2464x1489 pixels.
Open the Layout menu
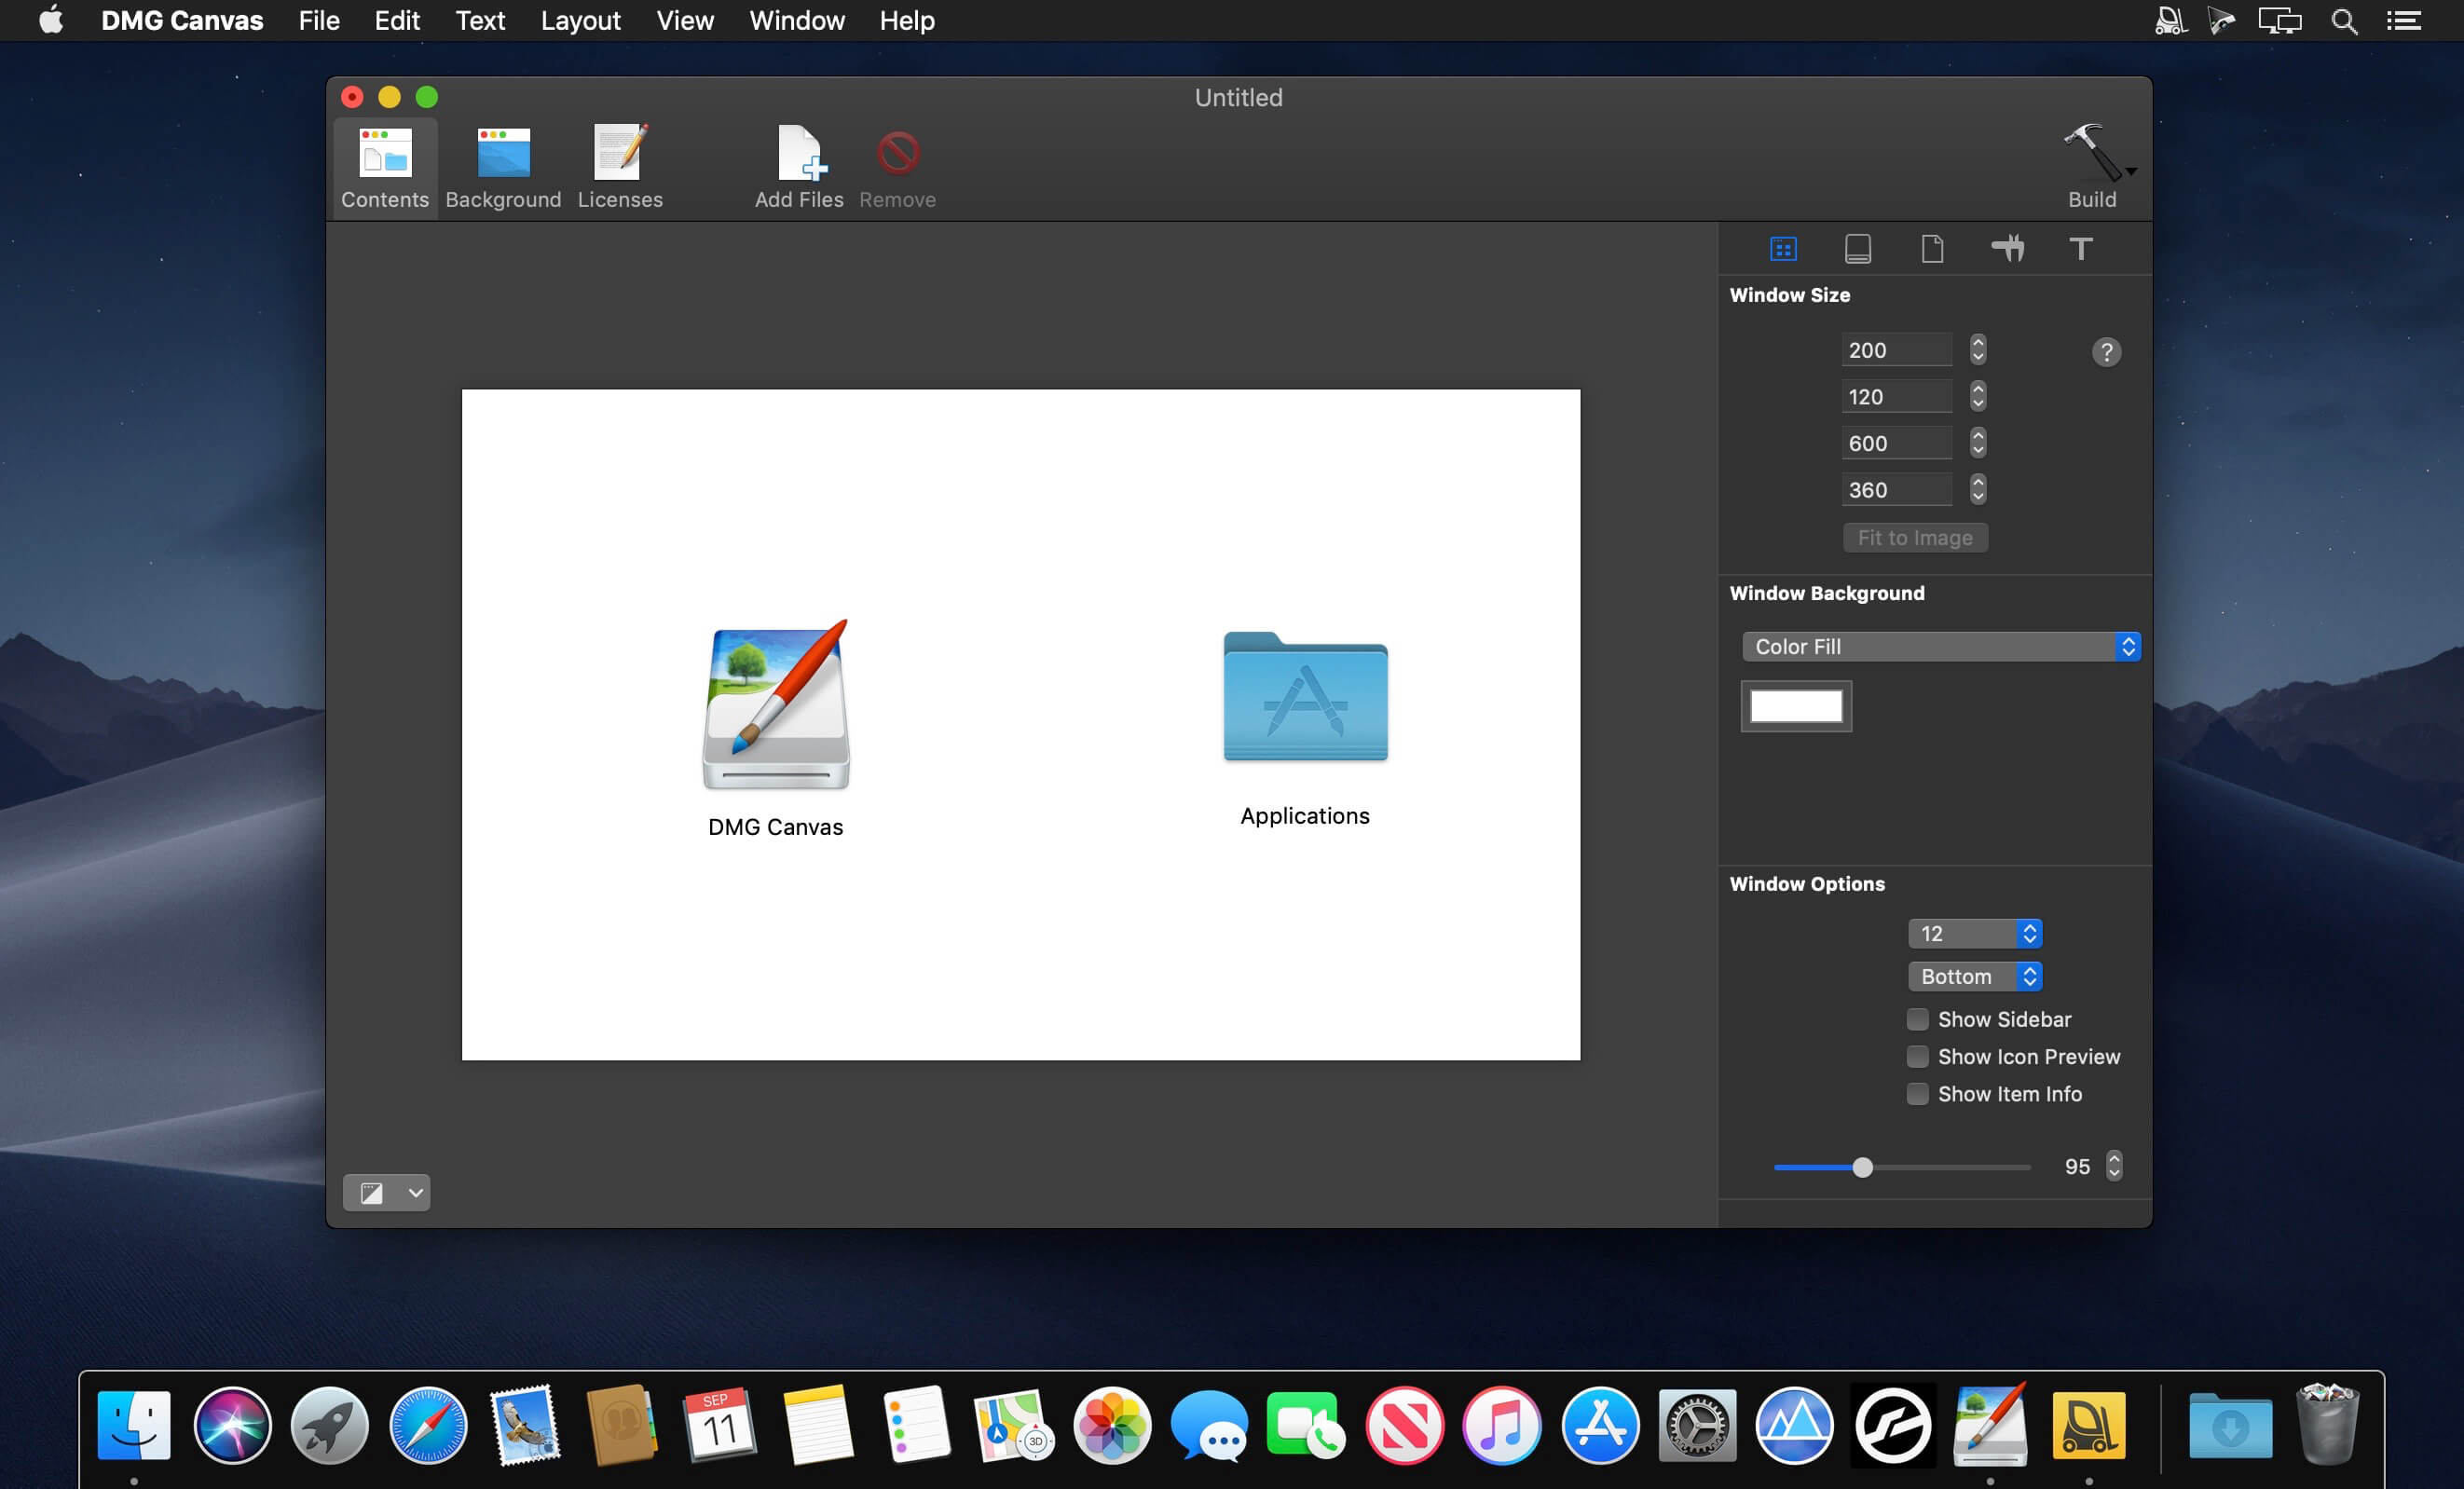pyautogui.click(x=580, y=20)
